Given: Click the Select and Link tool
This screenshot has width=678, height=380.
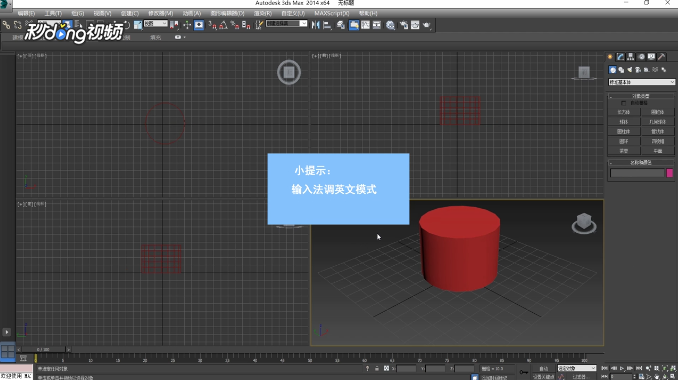Looking at the screenshot, I should (6, 25).
